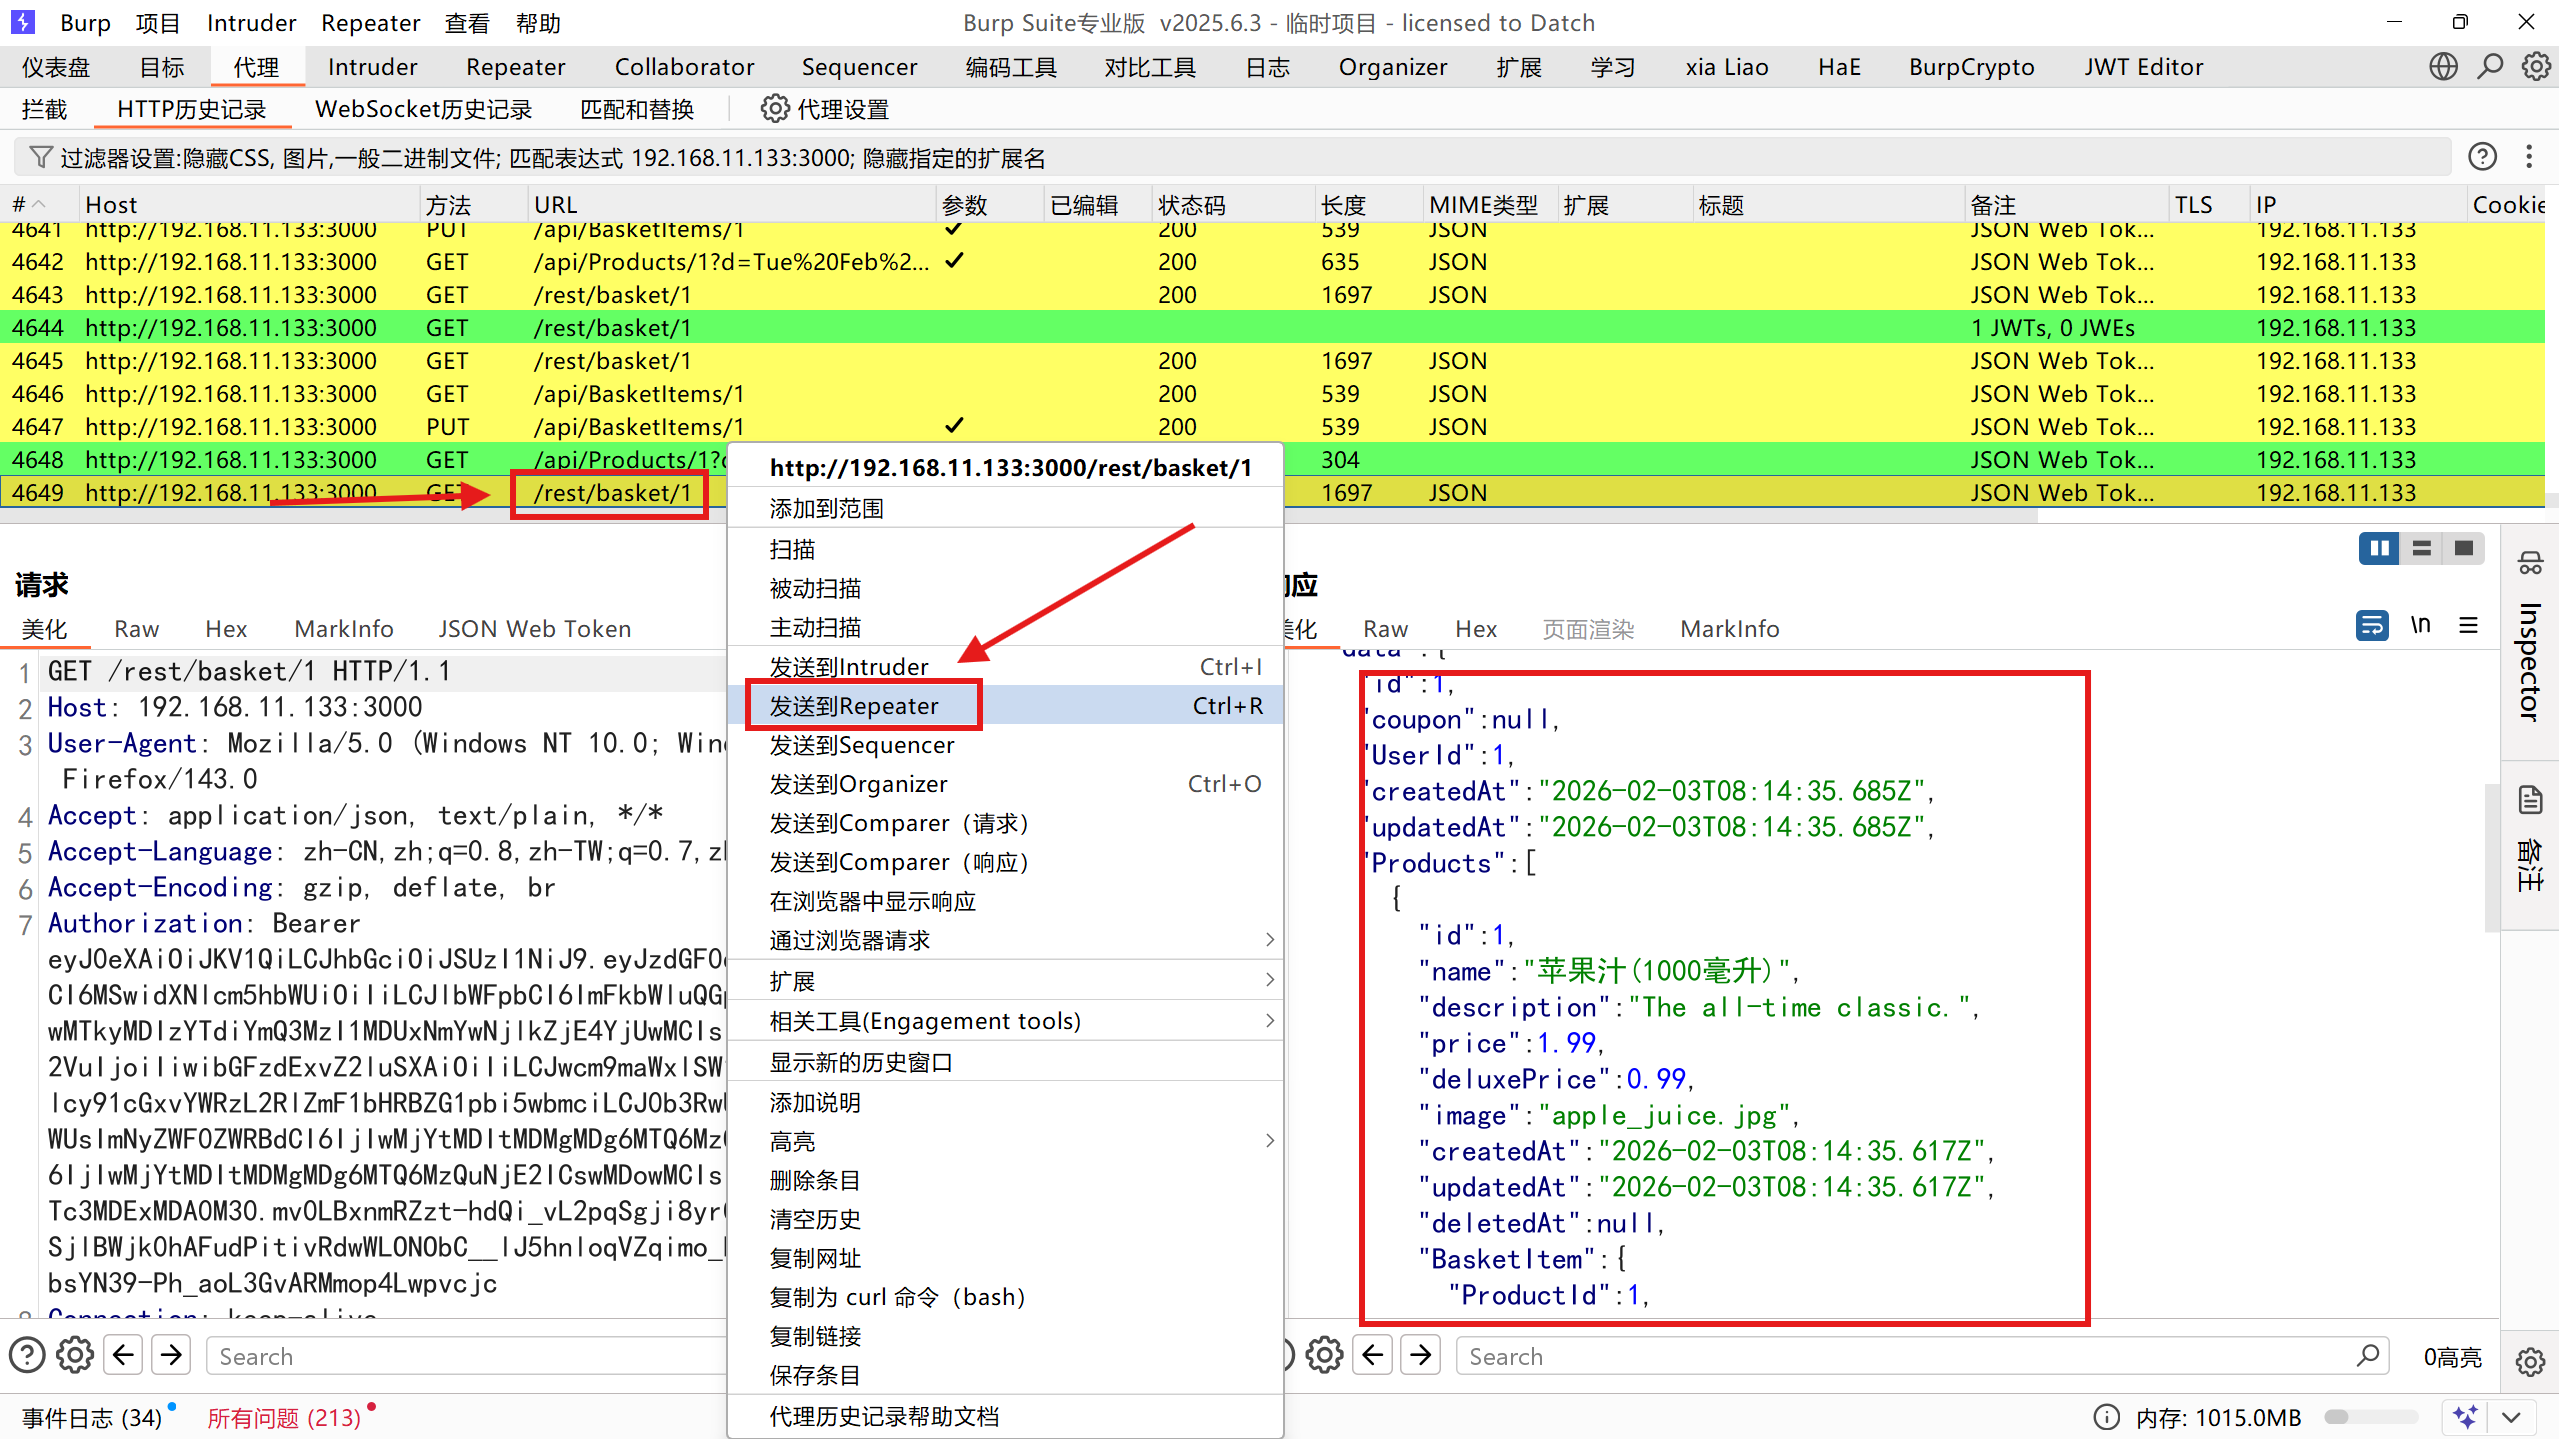Choose 发送到Repeater from context menu
2559x1439 pixels.
tap(855, 706)
